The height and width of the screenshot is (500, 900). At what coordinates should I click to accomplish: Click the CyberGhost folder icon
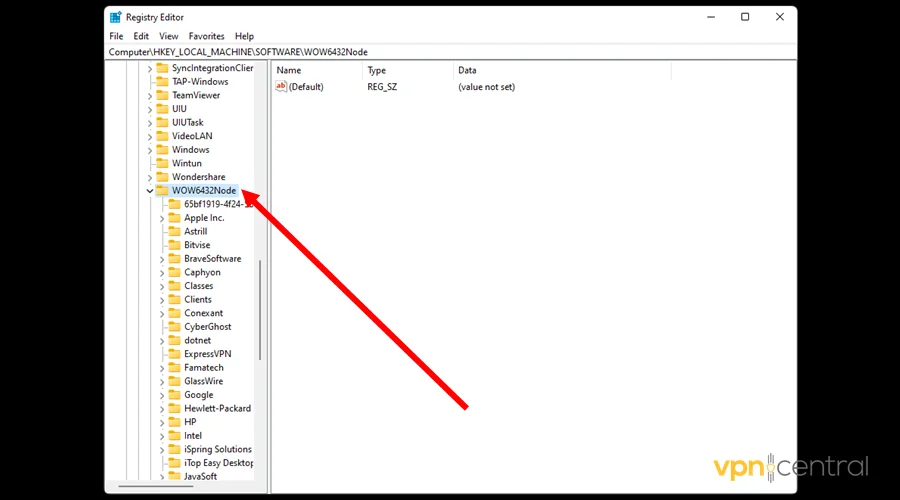click(x=174, y=326)
